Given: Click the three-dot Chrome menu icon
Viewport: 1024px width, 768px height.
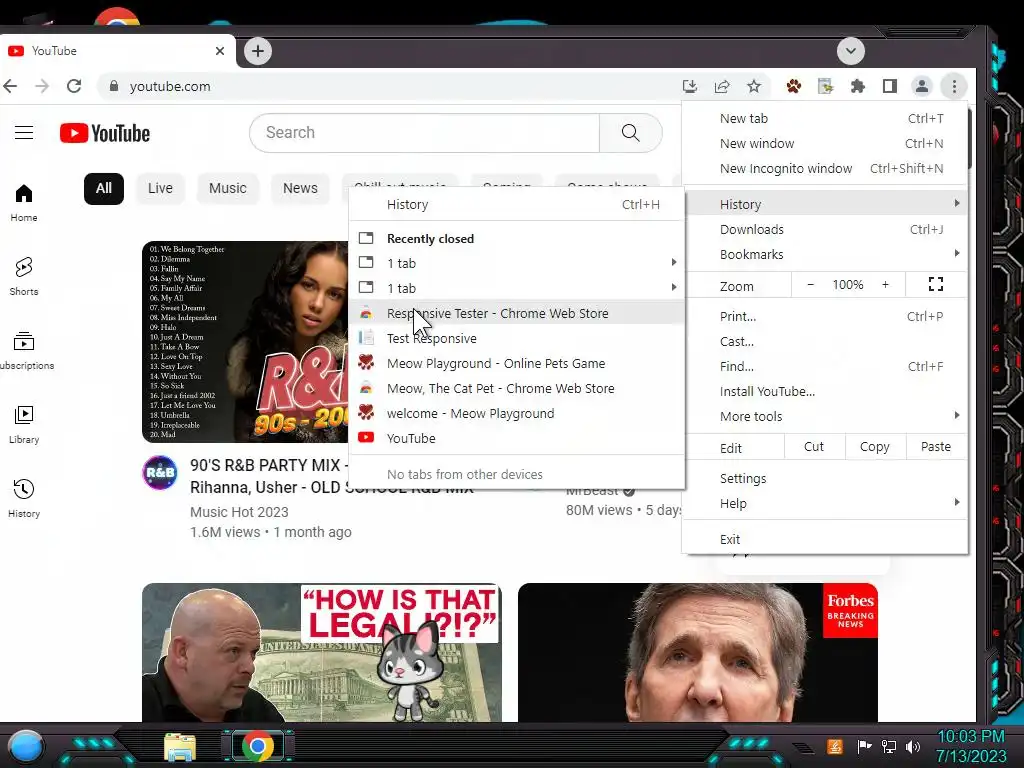Looking at the screenshot, I should 954,86.
